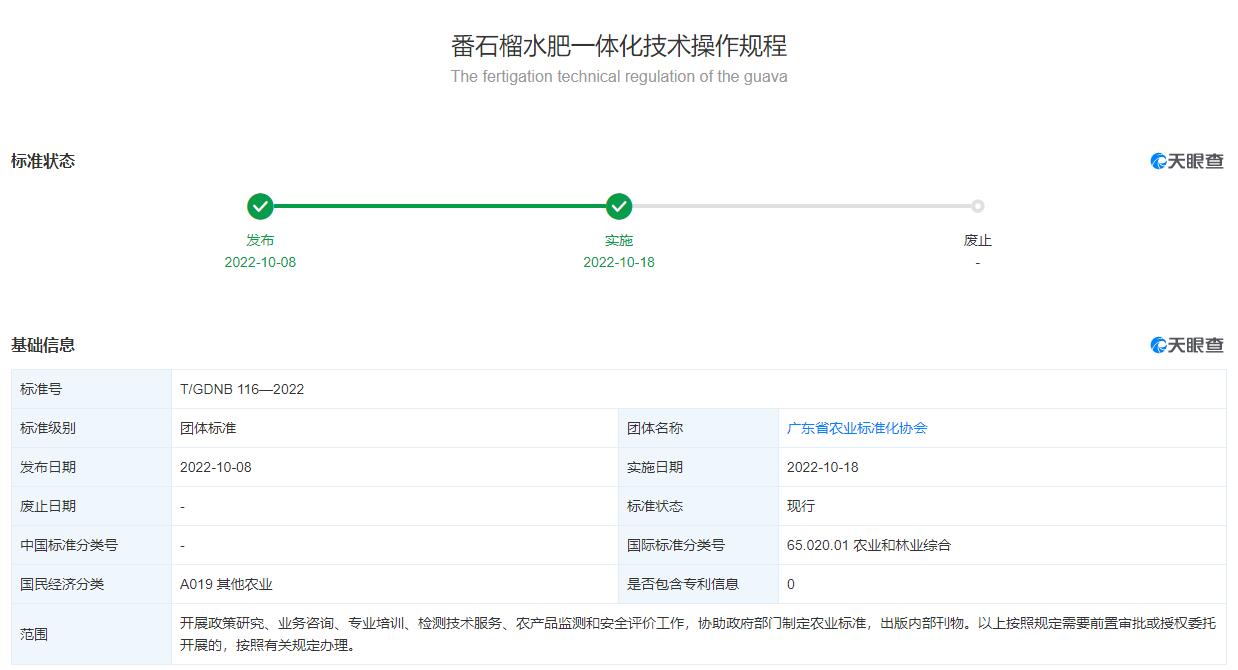Image resolution: width=1238 pixels, height=670 pixels.
Task: Open the 广东省农业标准化协会 organization link
Action: [x=857, y=428]
